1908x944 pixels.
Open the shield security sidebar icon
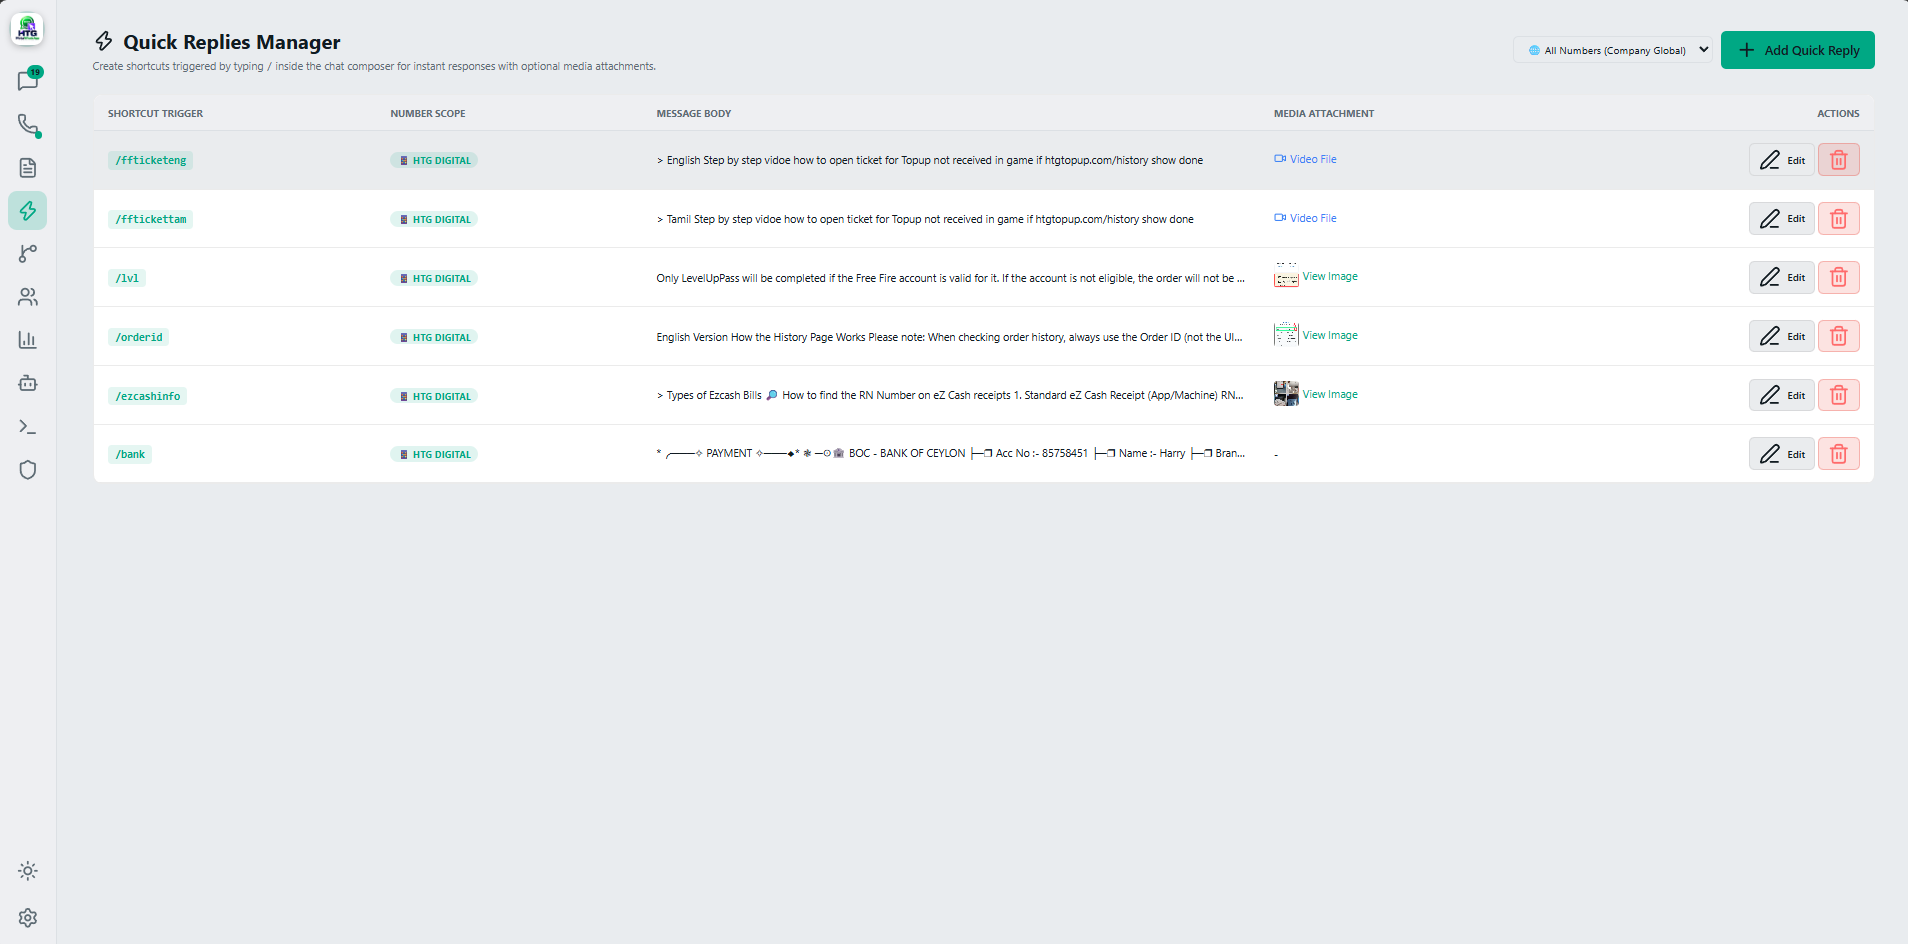coord(28,470)
